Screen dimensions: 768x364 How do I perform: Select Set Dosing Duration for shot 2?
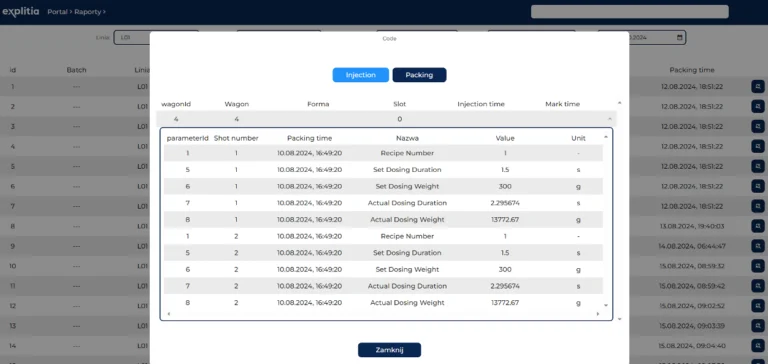point(384,253)
